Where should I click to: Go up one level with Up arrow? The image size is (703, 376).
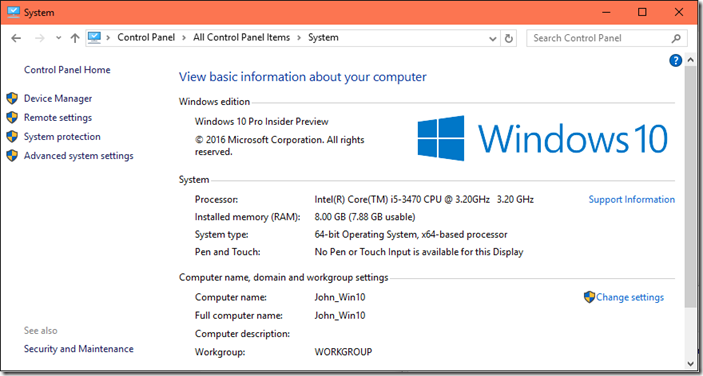pyautogui.click(x=75, y=38)
